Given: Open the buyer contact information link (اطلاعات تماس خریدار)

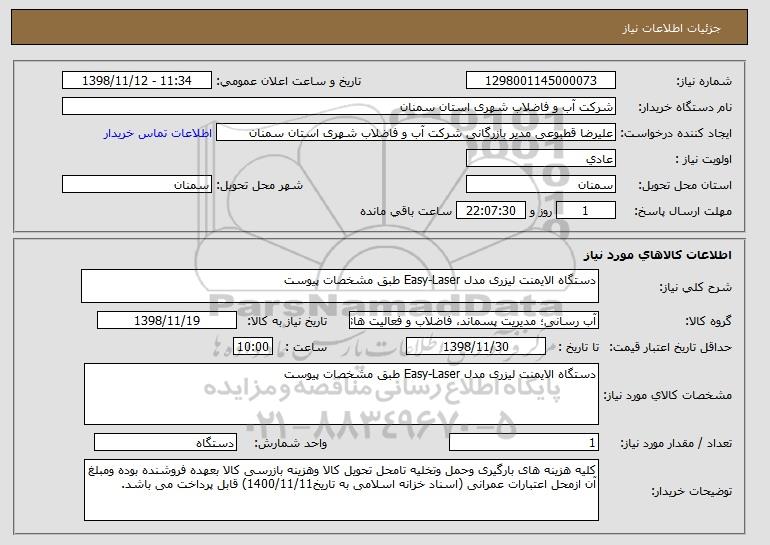Looking at the screenshot, I should 158,133.
